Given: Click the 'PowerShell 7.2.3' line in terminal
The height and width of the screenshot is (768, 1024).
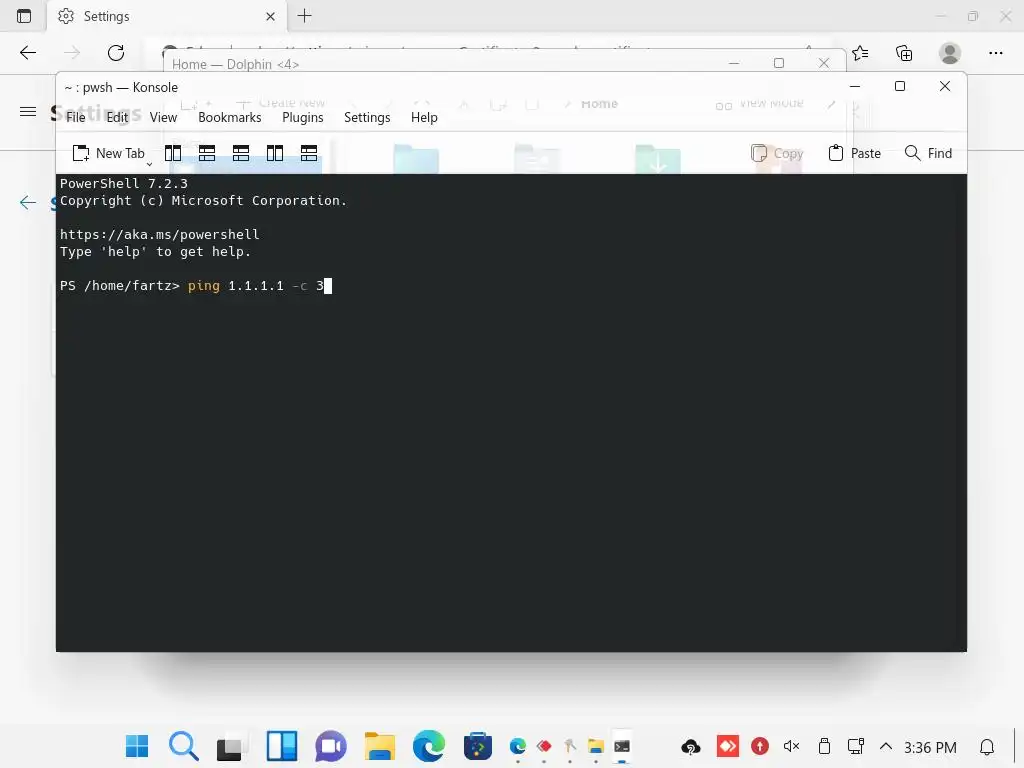Looking at the screenshot, I should click(x=123, y=184).
